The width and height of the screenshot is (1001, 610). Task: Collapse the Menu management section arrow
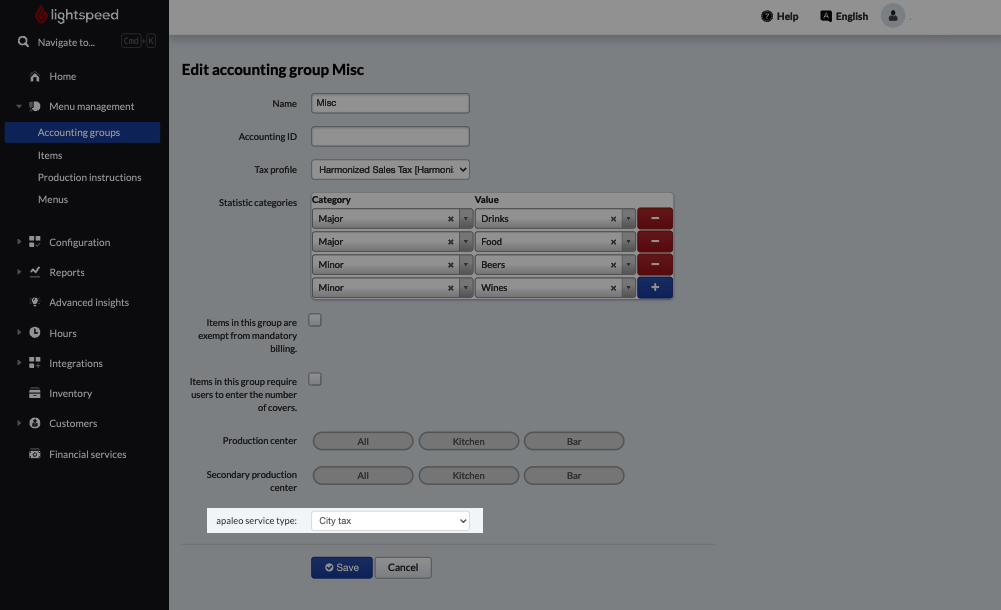(19, 106)
